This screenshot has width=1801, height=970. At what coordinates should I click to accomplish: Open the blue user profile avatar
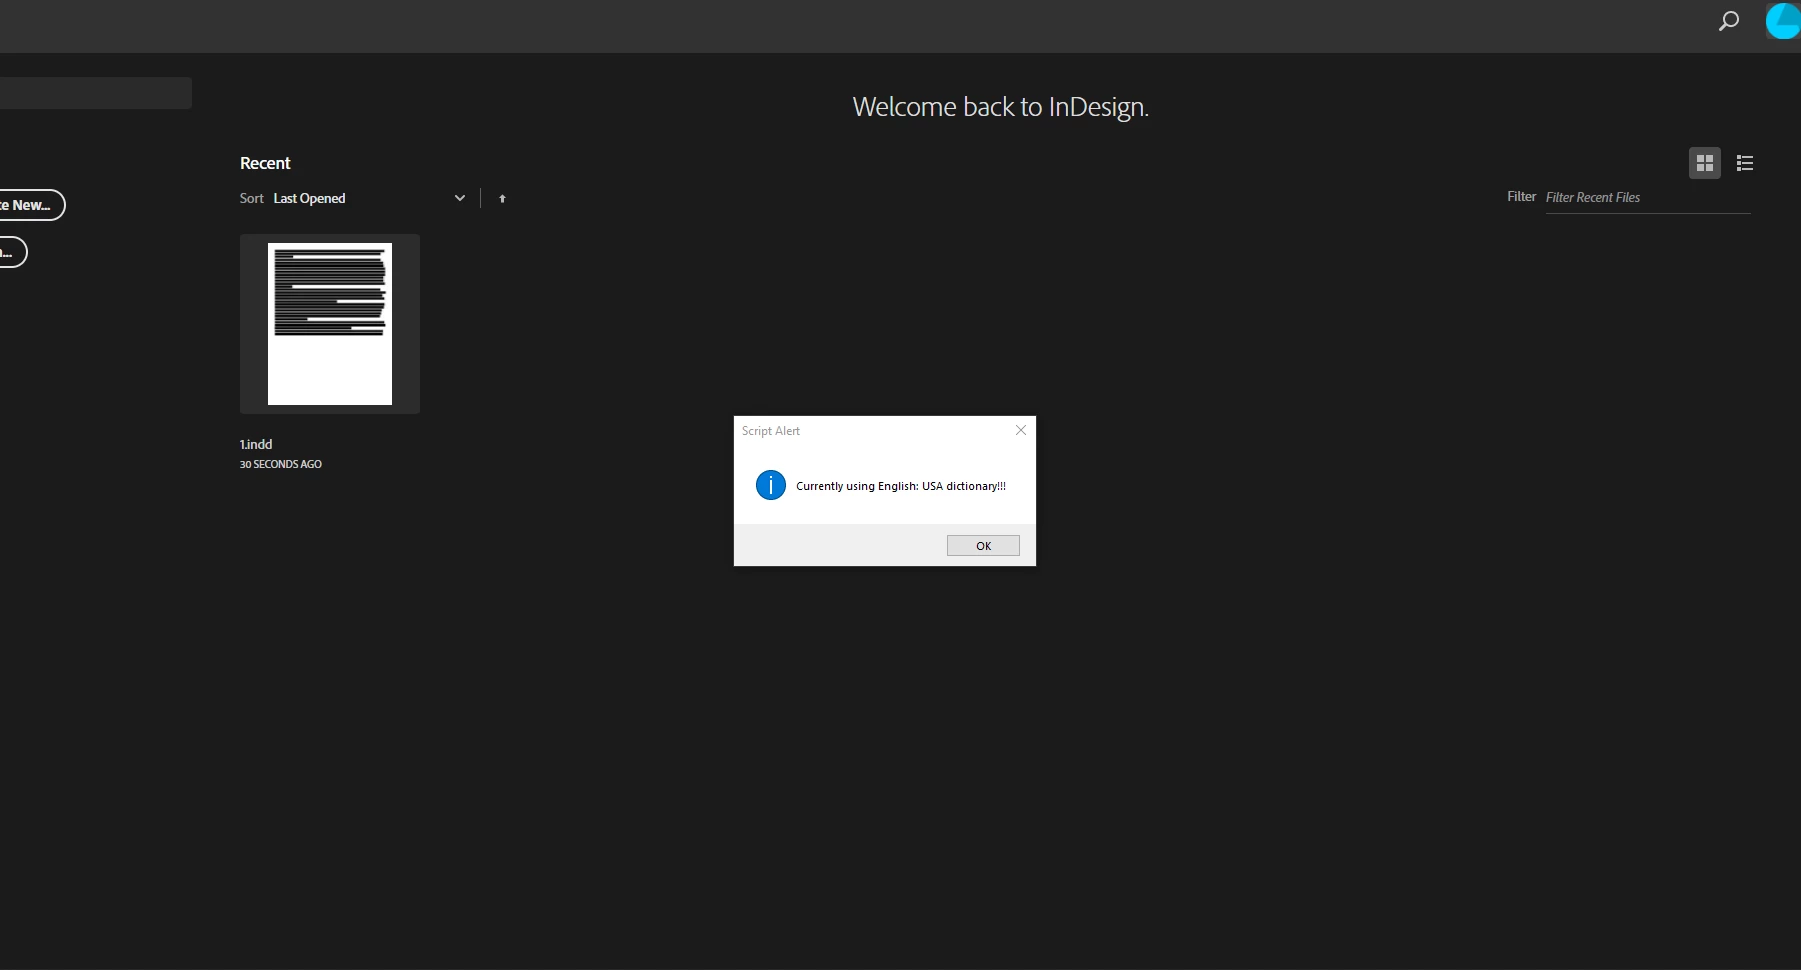[x=1783, y=21]
